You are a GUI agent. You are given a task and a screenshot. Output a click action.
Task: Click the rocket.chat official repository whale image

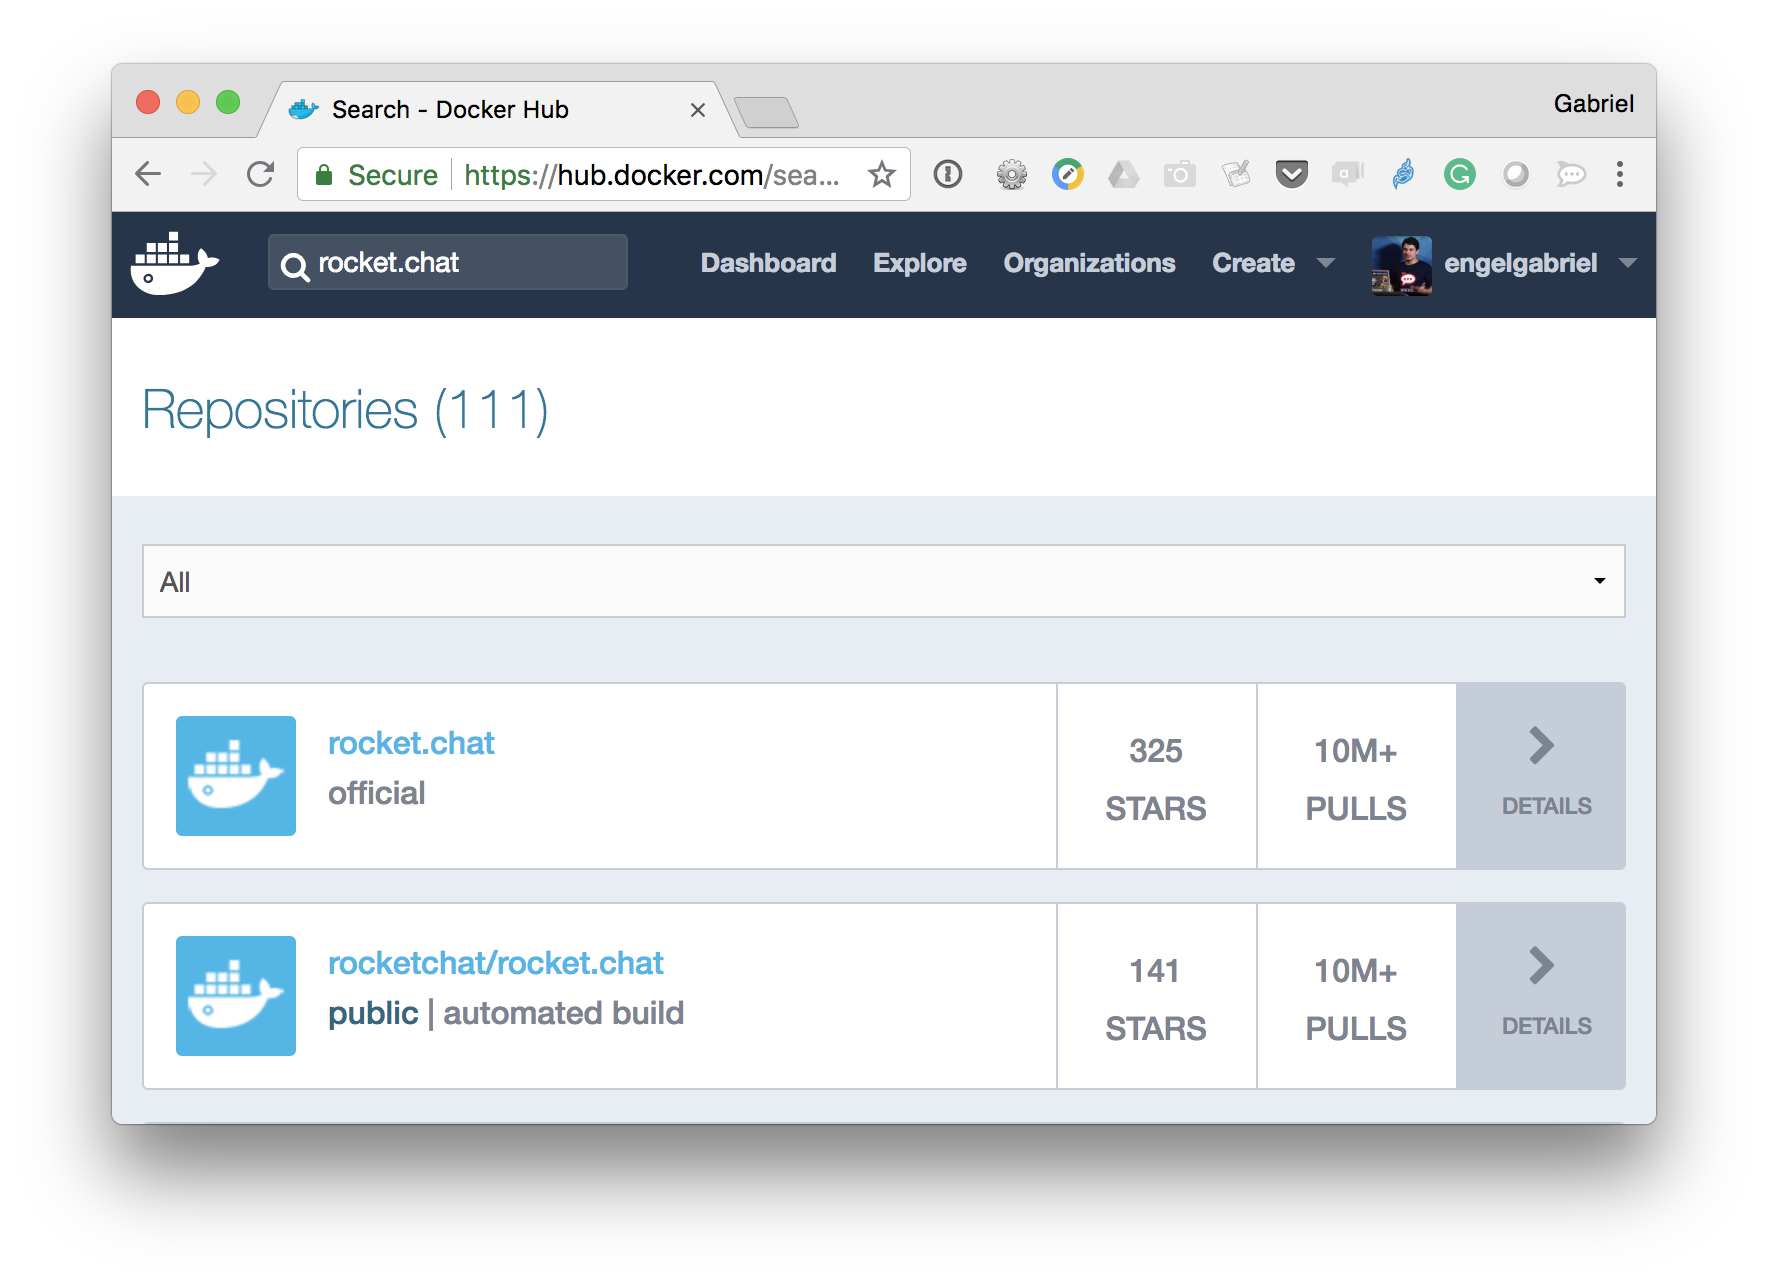[x=236, y=776]
